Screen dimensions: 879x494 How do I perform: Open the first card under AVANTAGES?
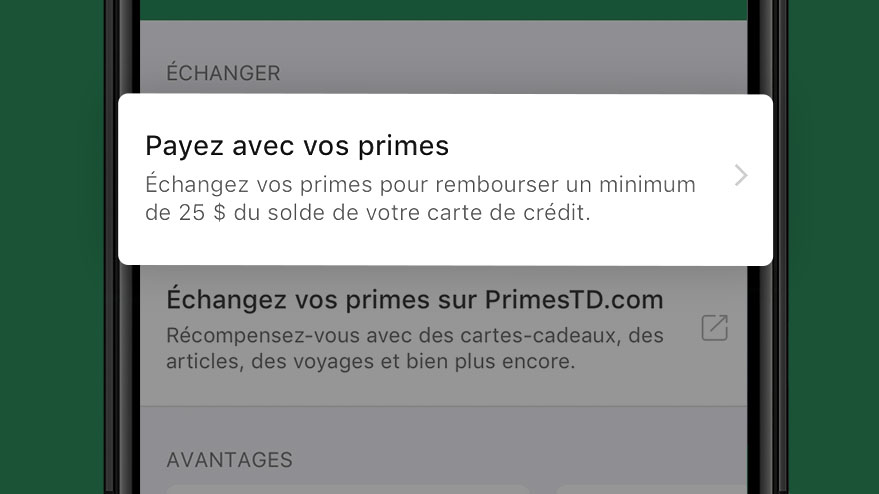pos(348,490)
